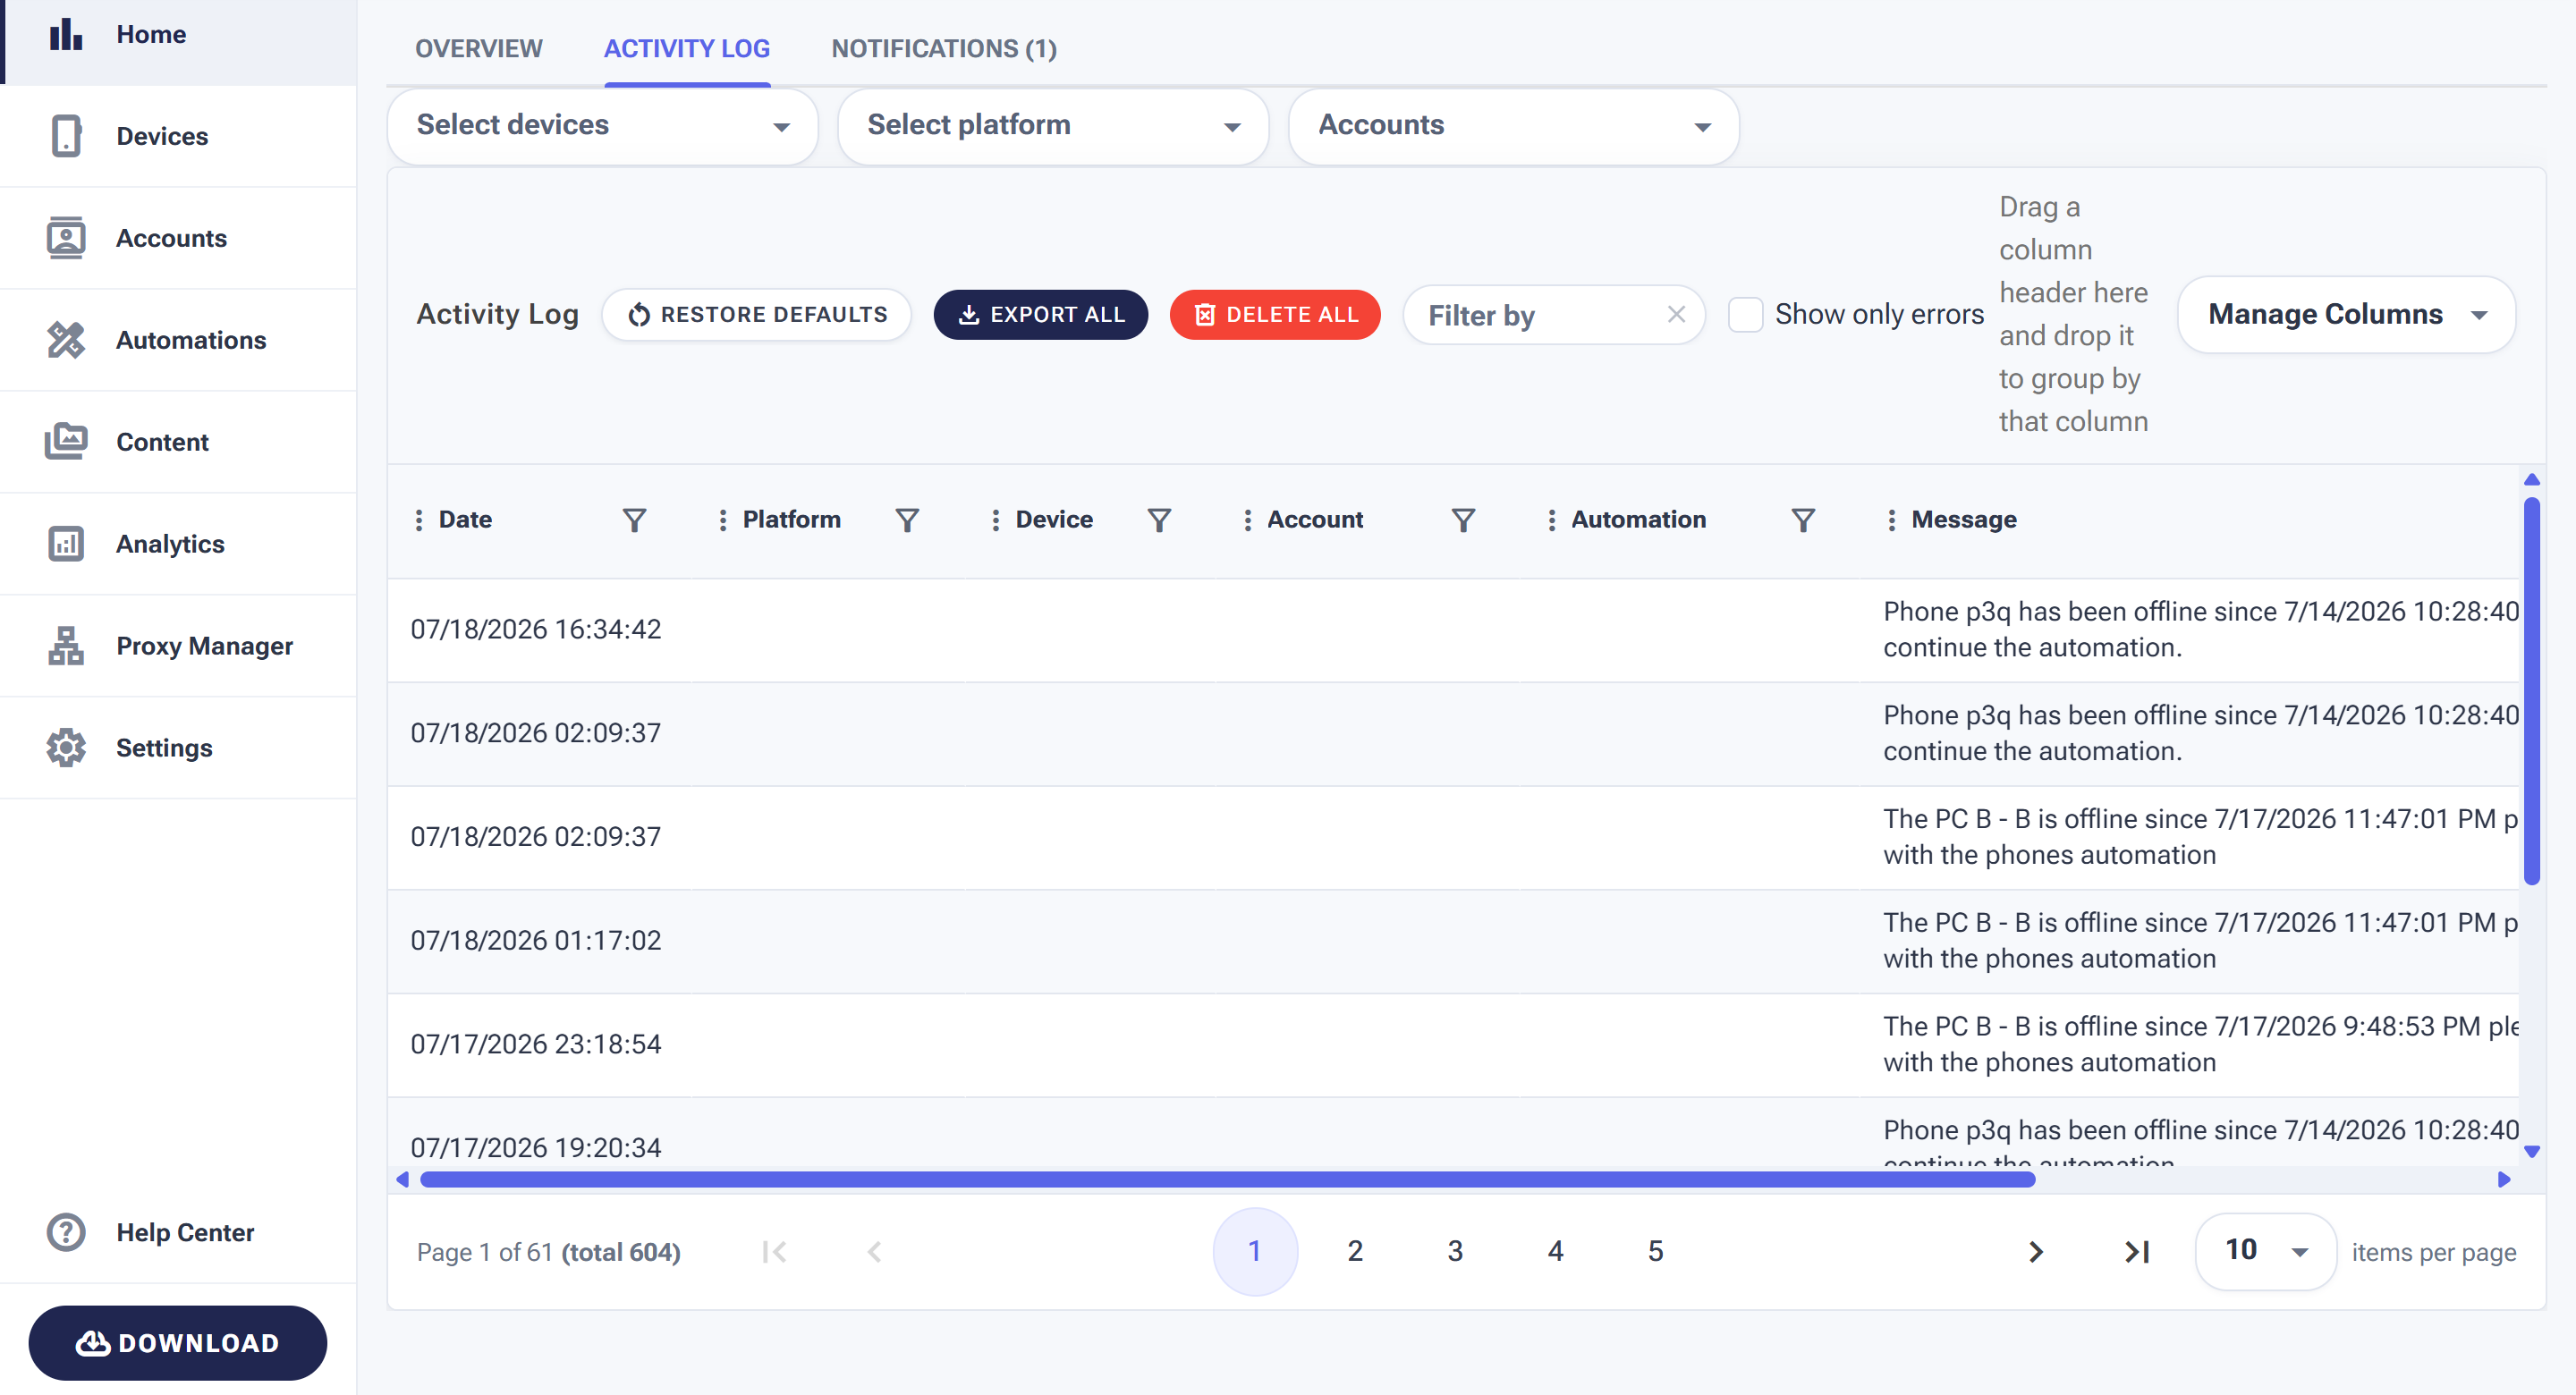Open Message column options menu dots

1891,520
